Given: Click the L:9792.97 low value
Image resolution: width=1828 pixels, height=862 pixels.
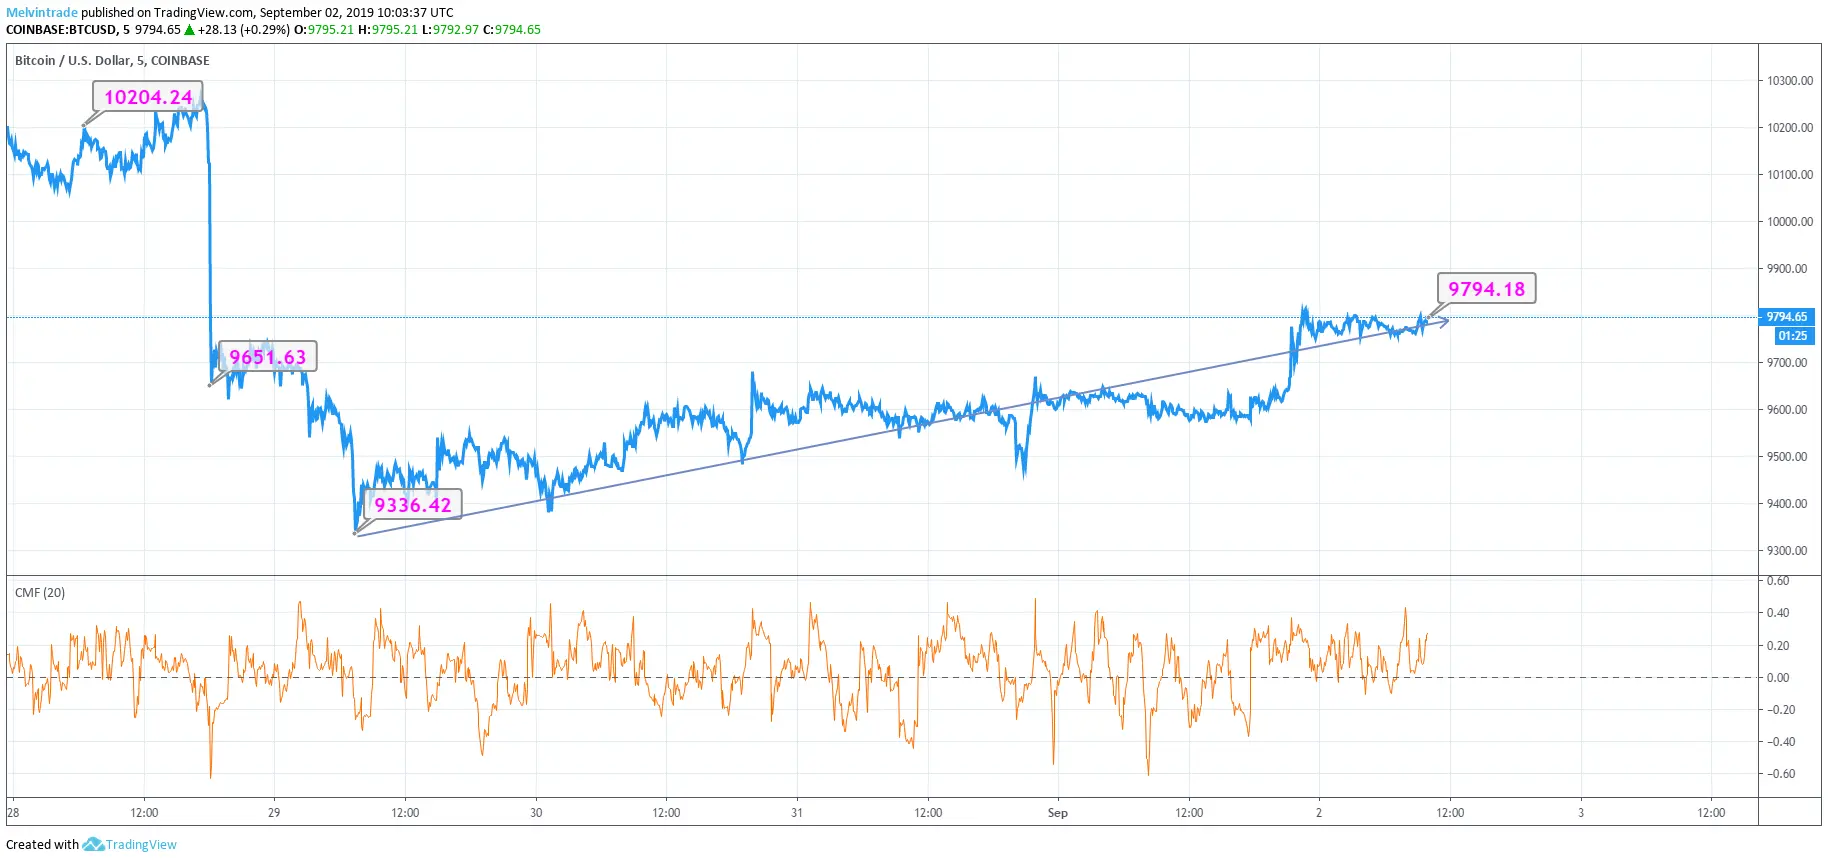Looking at the screenshot, I should [450, 30].
